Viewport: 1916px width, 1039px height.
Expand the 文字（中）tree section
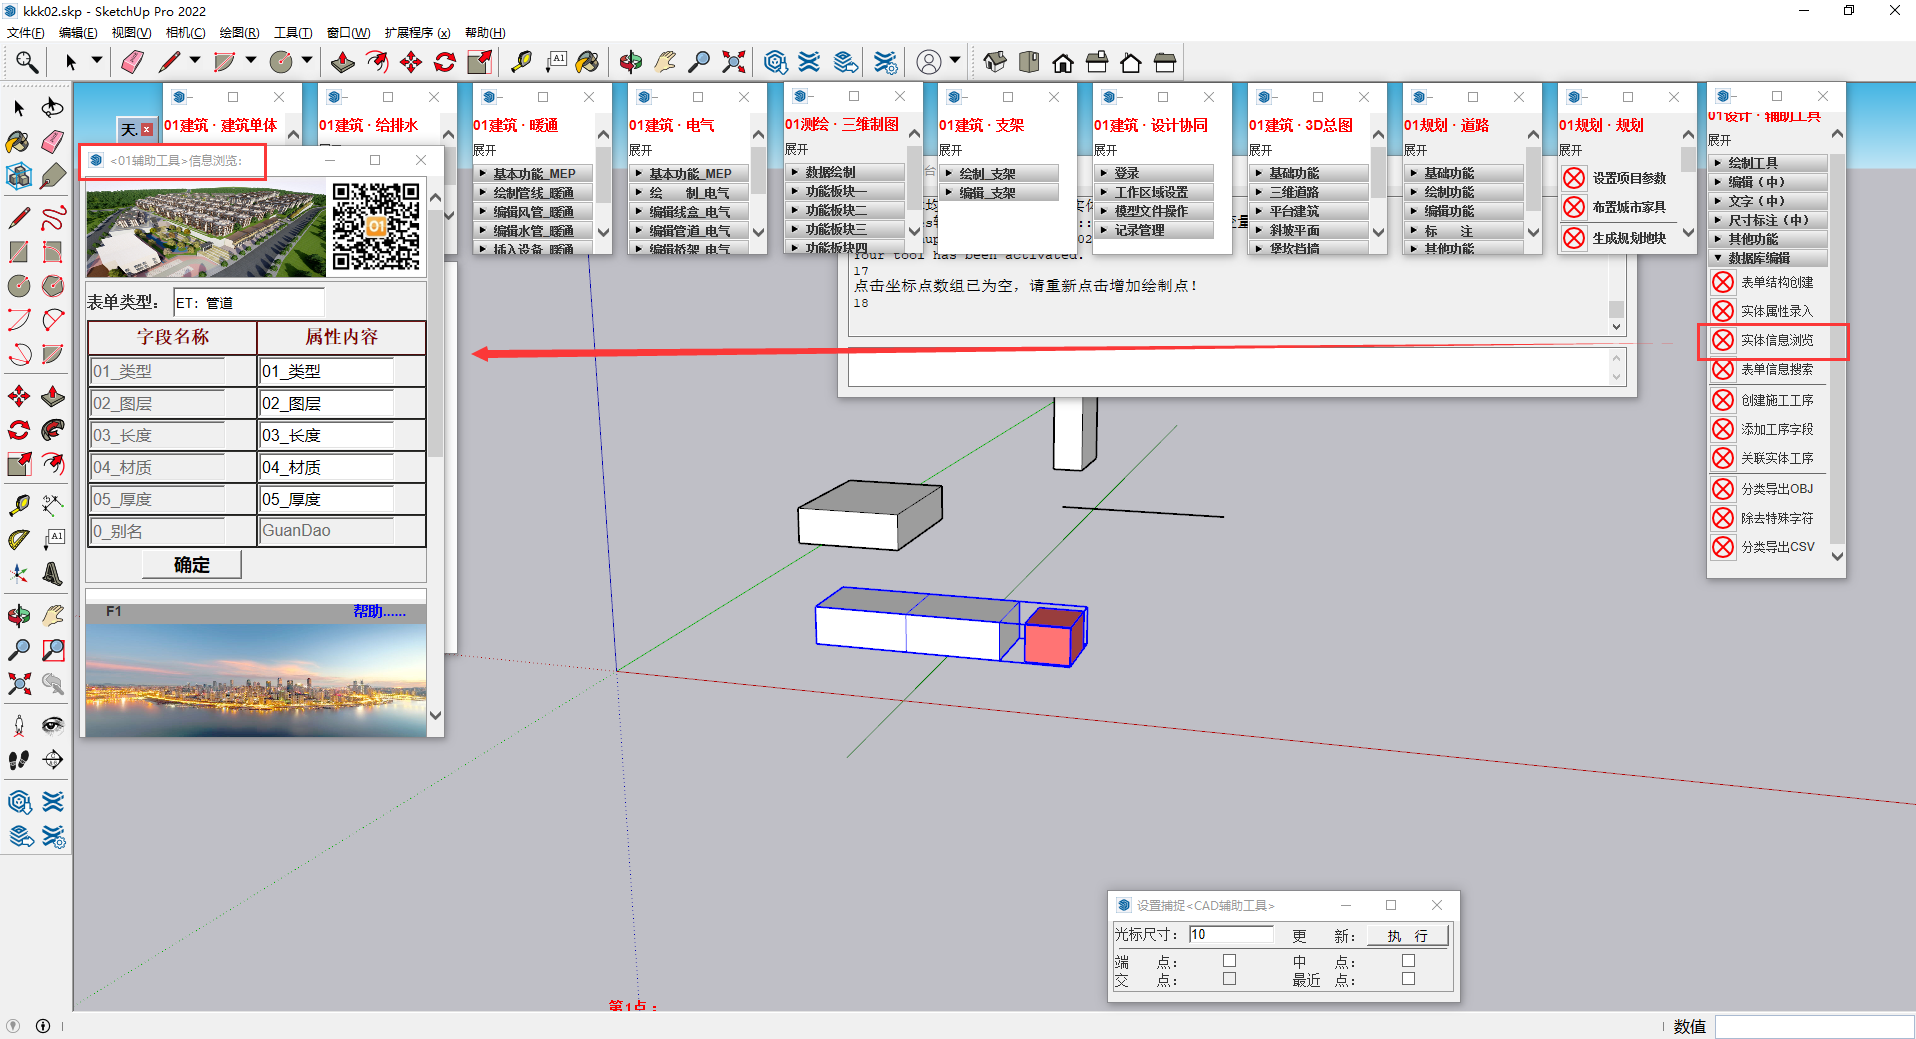point(1768,201)
